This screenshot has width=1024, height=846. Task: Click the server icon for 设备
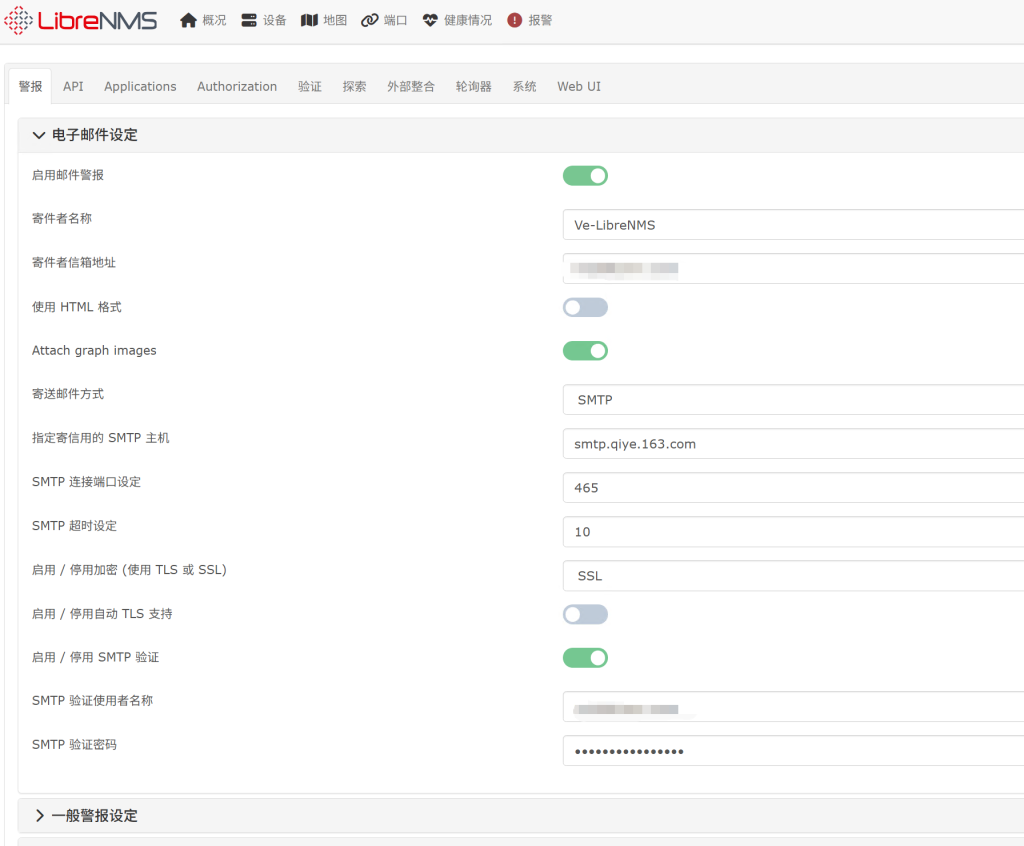click(x=249, y=21)
